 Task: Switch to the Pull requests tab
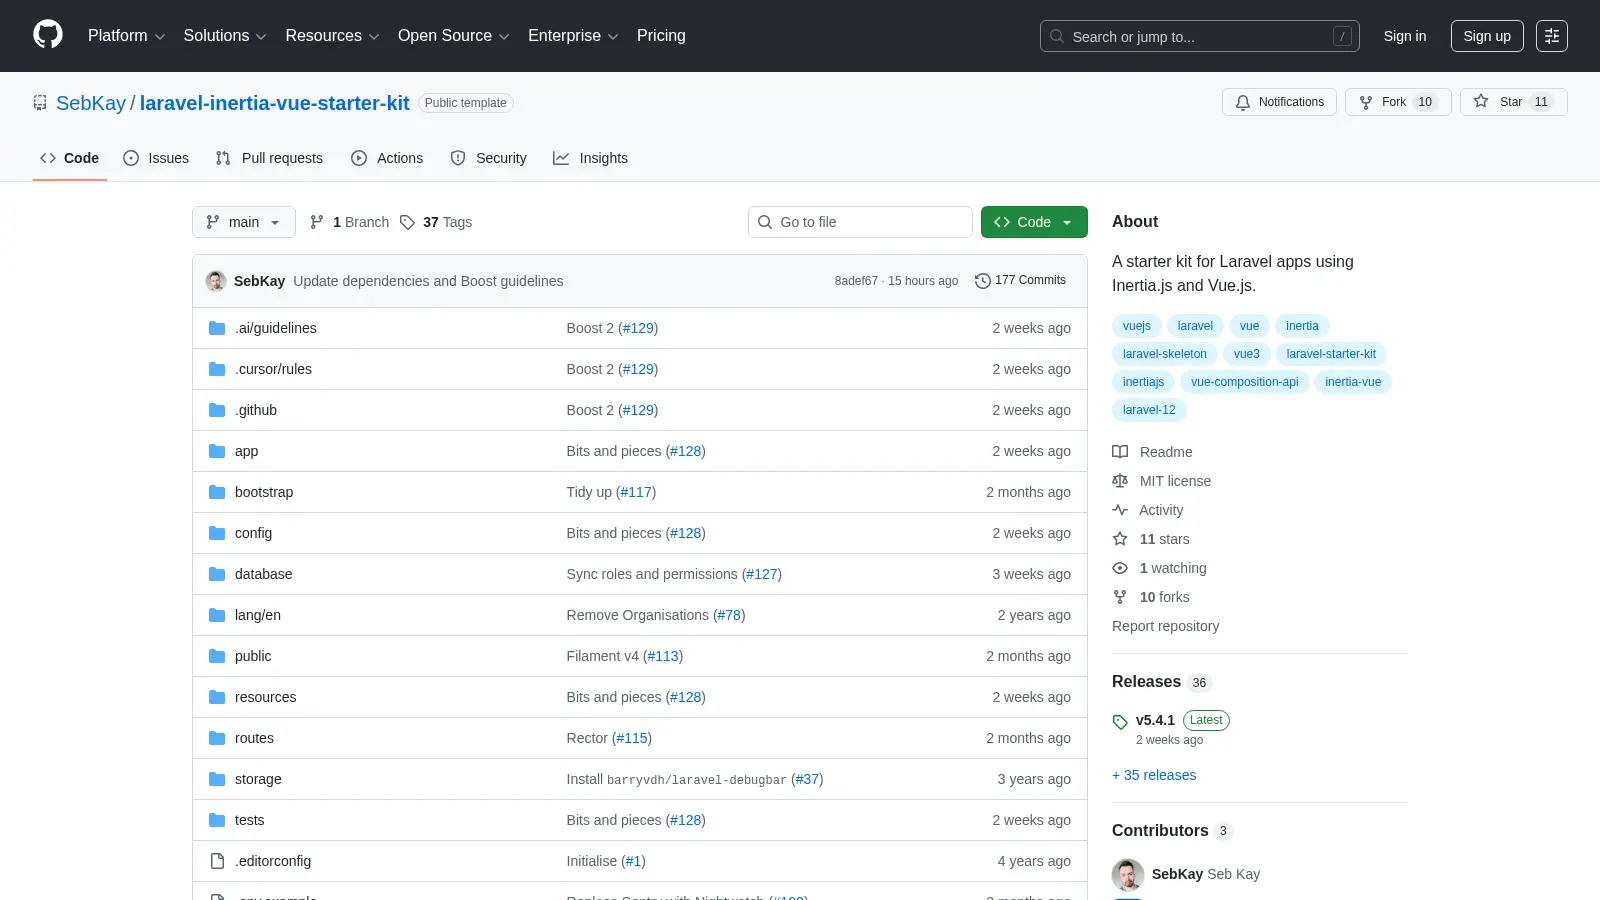[269, 158]
